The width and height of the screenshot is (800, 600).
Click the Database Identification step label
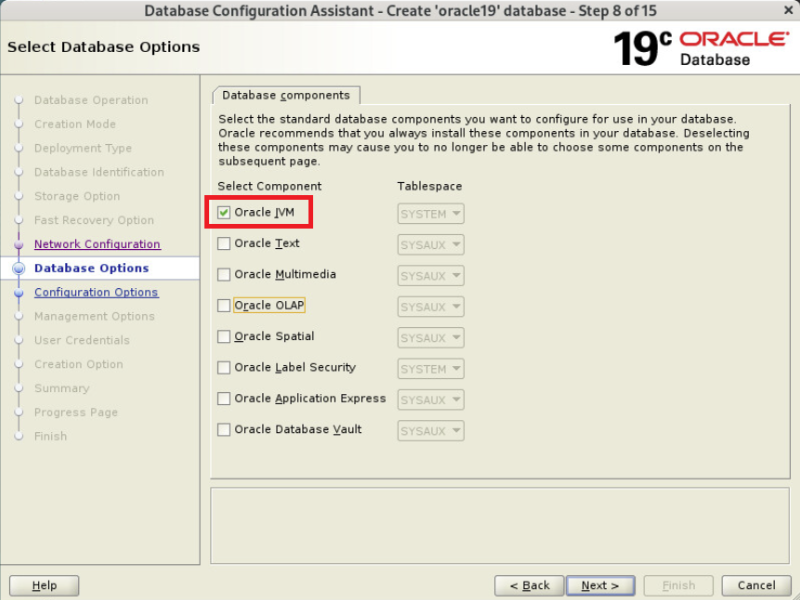[99, 172]
